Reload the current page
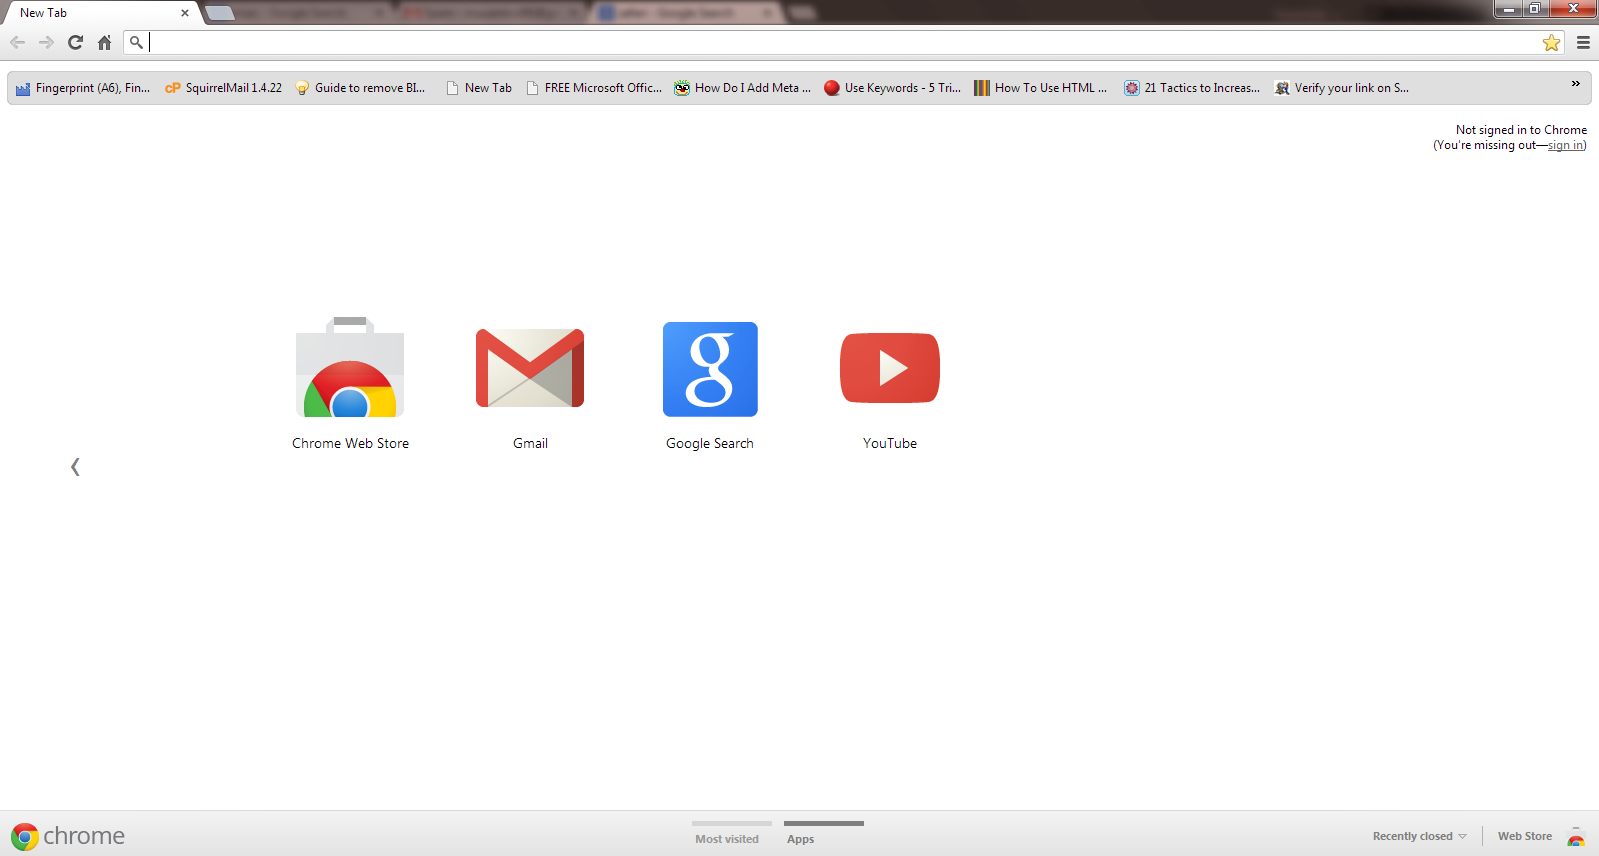The image size is (1599, 856). point(75,42)
